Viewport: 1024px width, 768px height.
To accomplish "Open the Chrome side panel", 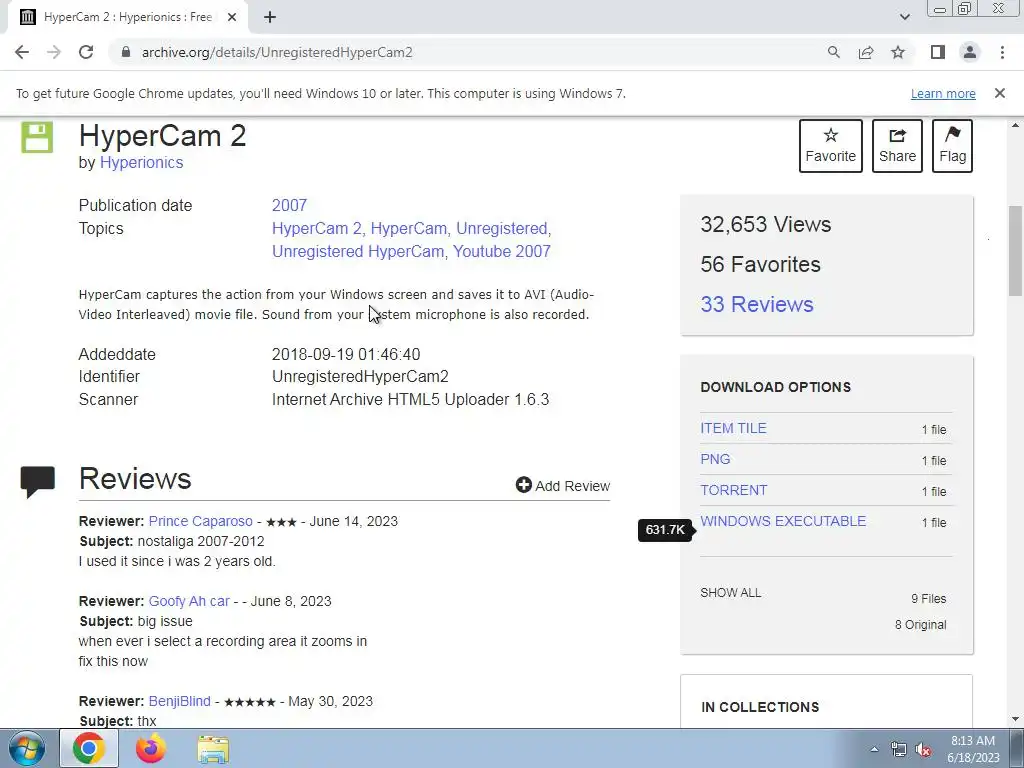I will click(x=938, y=52).
